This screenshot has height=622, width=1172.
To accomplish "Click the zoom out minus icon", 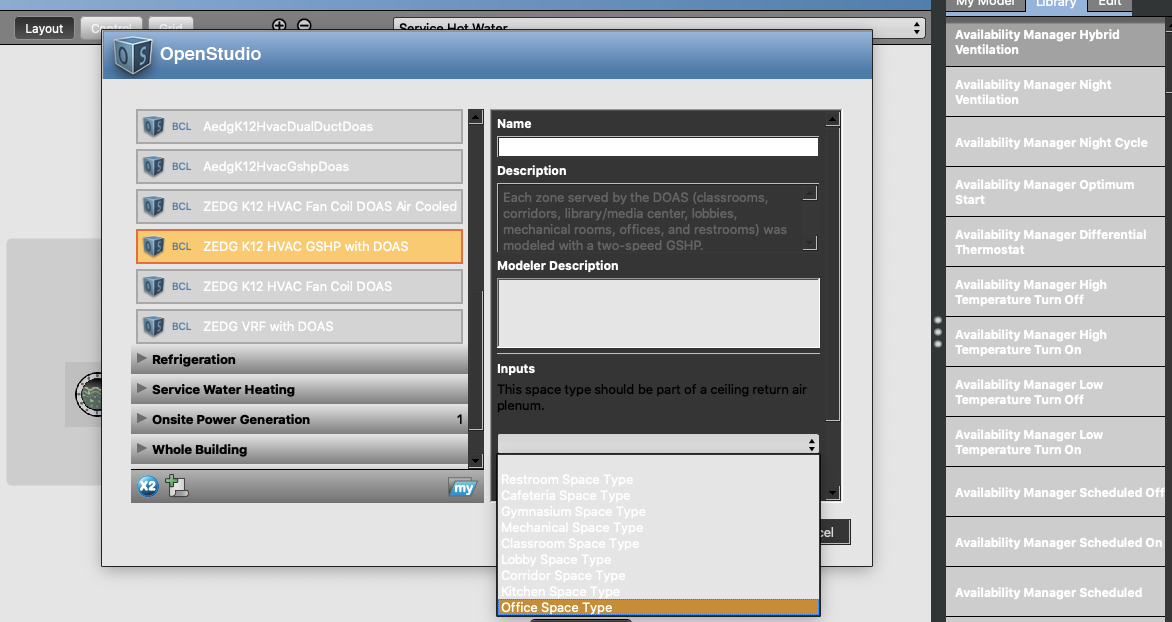I will [x=305, y=23].
